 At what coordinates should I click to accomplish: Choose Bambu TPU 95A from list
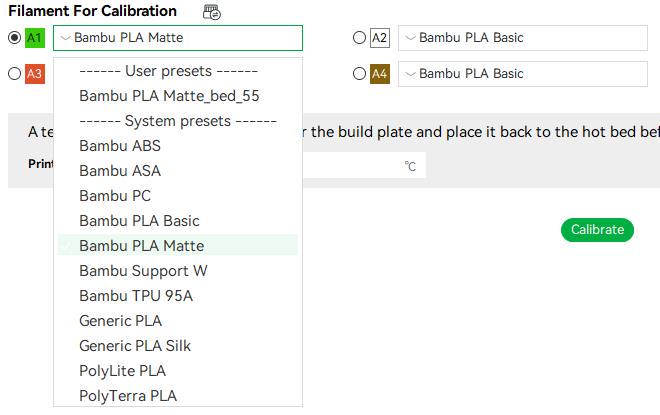click(178, 296)
